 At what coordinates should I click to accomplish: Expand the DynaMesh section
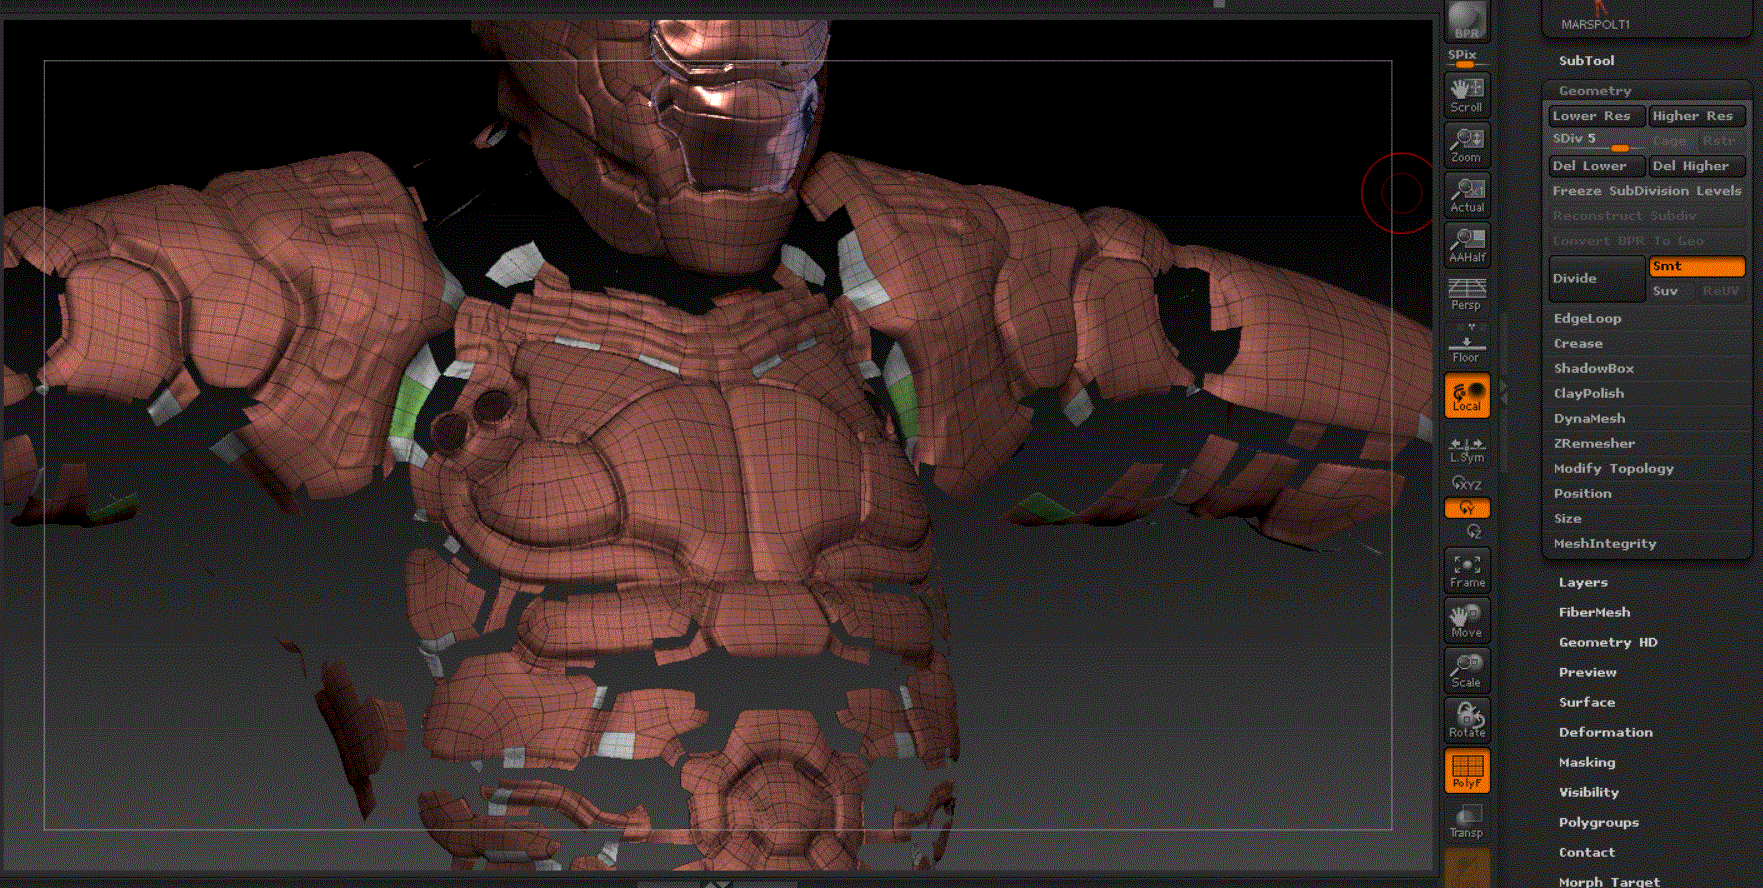(x=1589, y=418)
